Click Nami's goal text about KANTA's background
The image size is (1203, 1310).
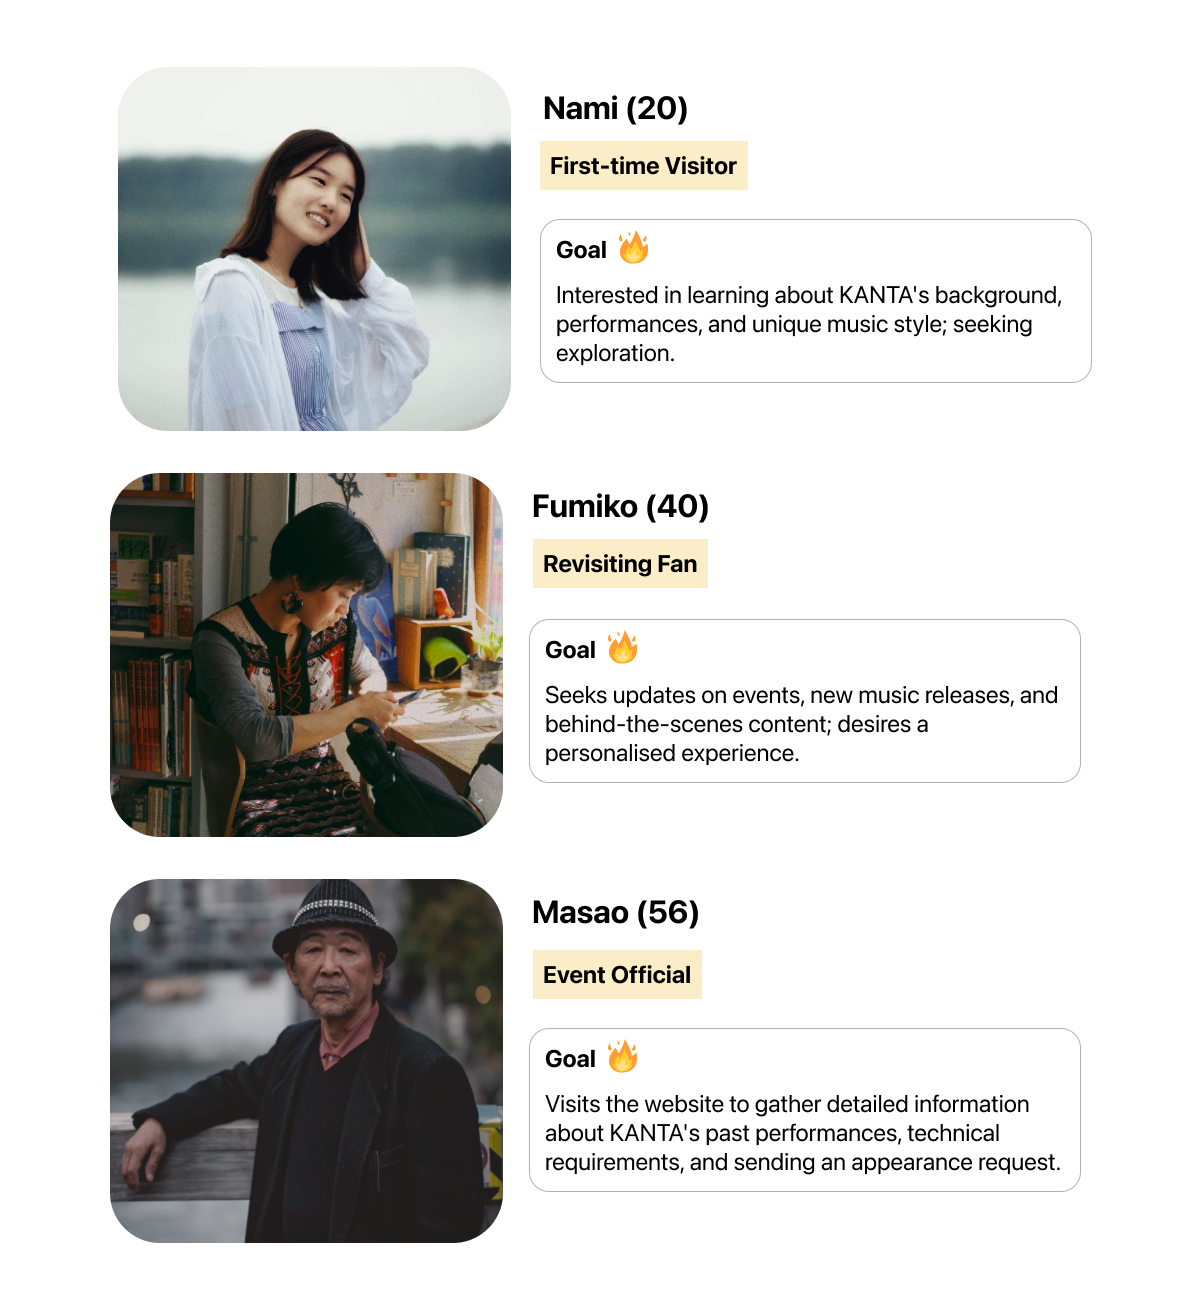pos(809,324)
